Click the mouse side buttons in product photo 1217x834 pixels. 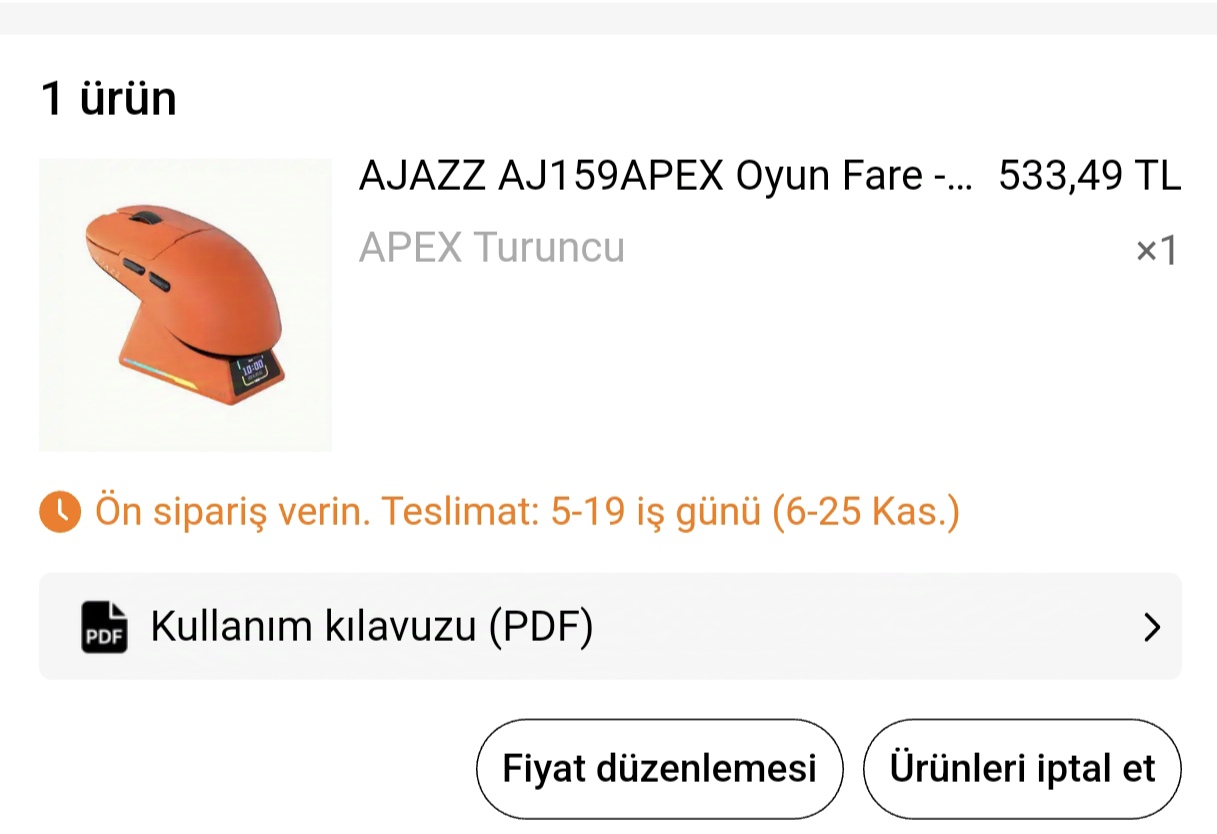point(147,276)
